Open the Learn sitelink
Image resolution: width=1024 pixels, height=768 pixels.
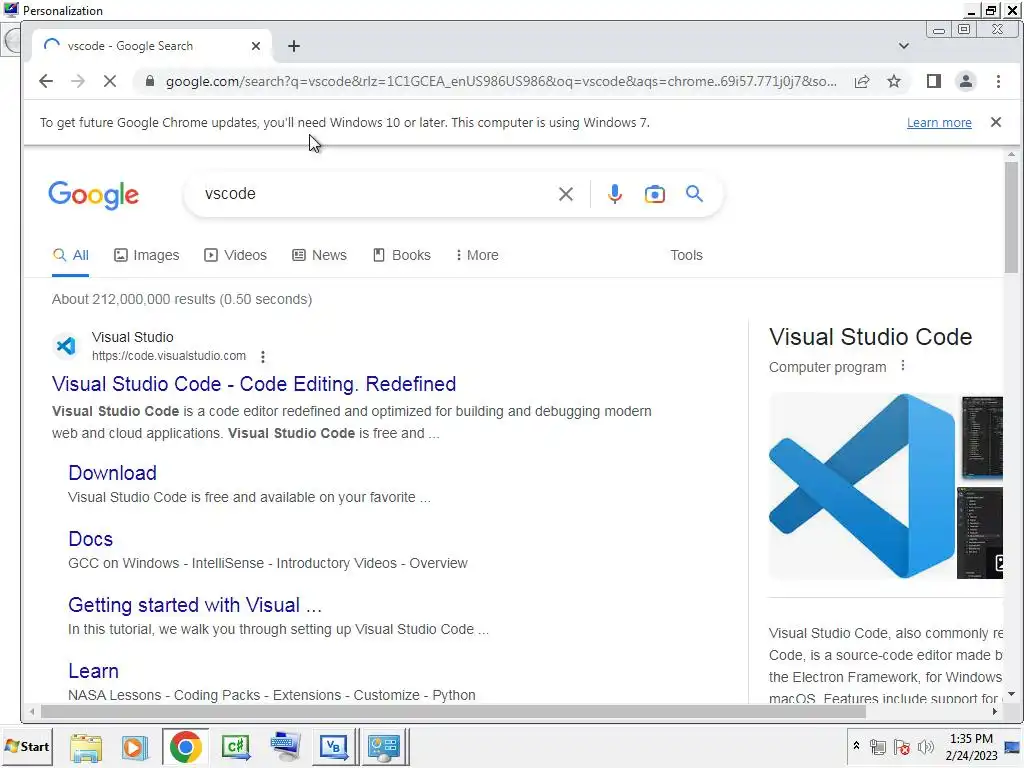pos(93,671)
